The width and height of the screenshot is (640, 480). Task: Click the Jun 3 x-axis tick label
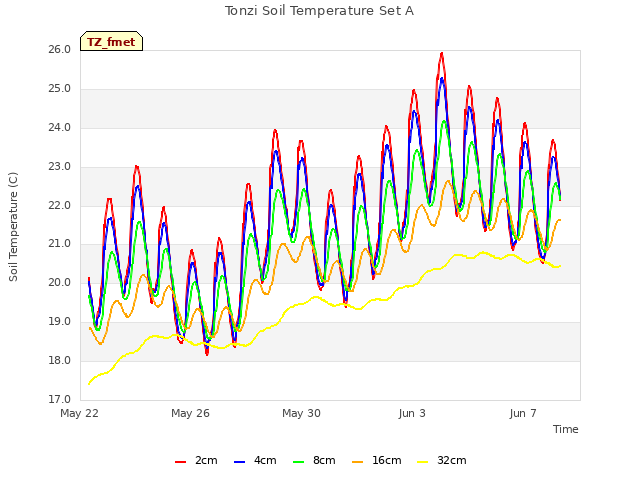click(412, 413)
